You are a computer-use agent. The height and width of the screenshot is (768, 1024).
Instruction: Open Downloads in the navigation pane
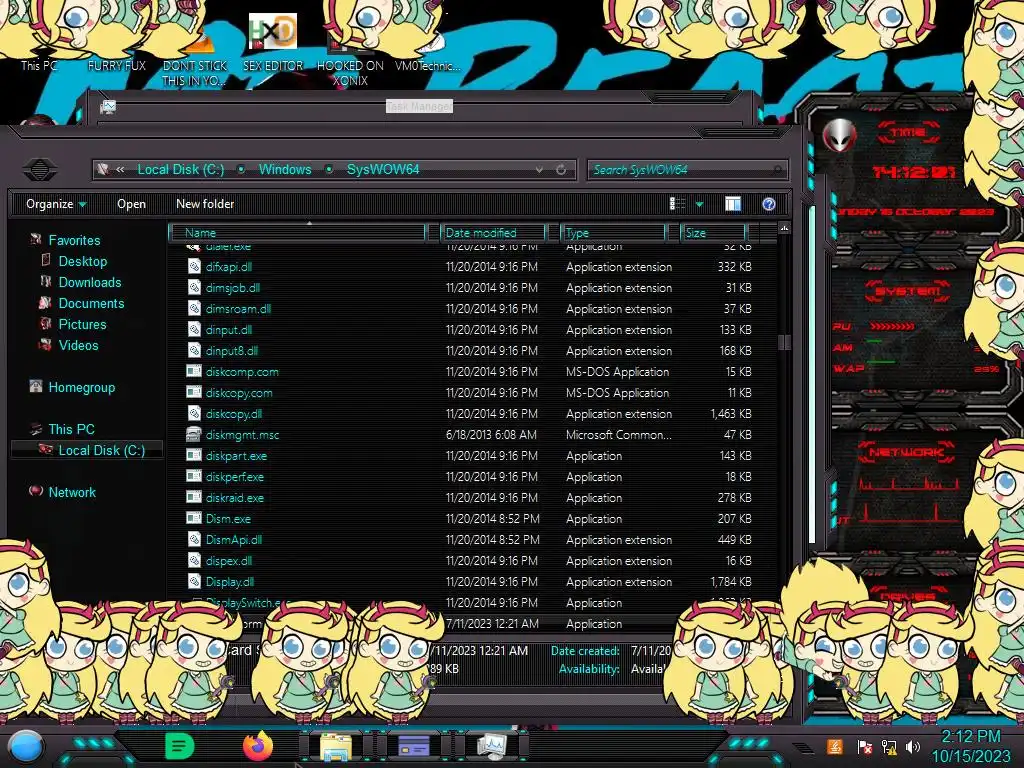90,282
